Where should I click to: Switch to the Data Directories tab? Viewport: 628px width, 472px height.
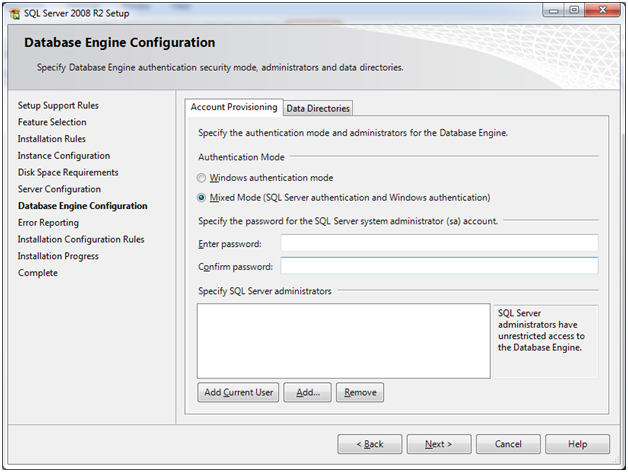tap(318, 108)
